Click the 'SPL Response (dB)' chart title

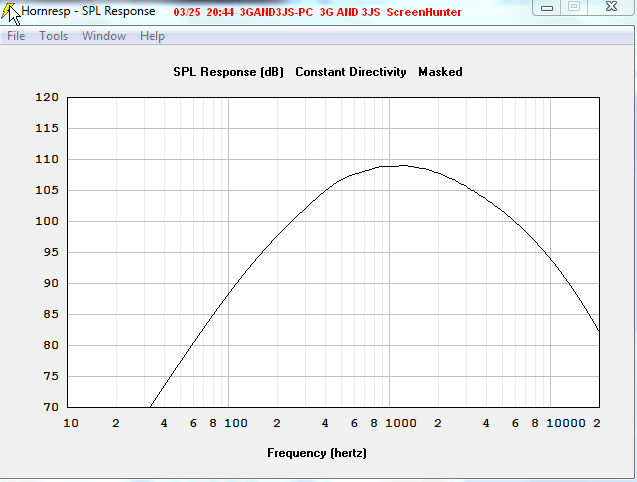228,72
